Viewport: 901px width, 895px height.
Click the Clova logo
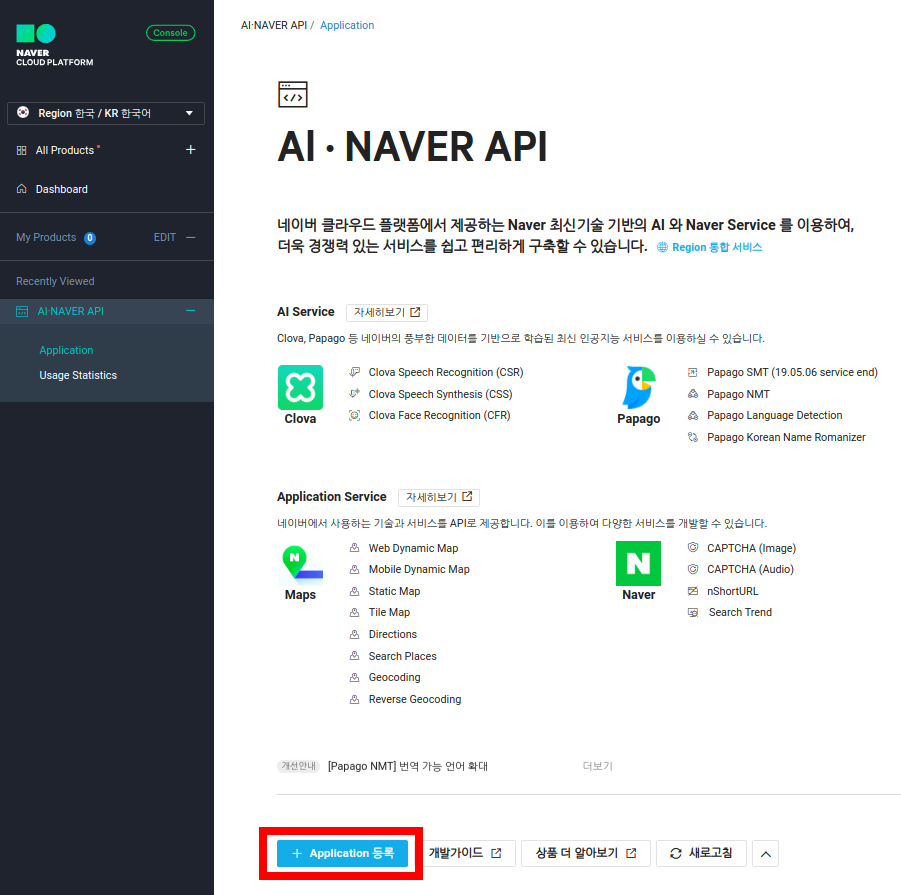[301, 388]
